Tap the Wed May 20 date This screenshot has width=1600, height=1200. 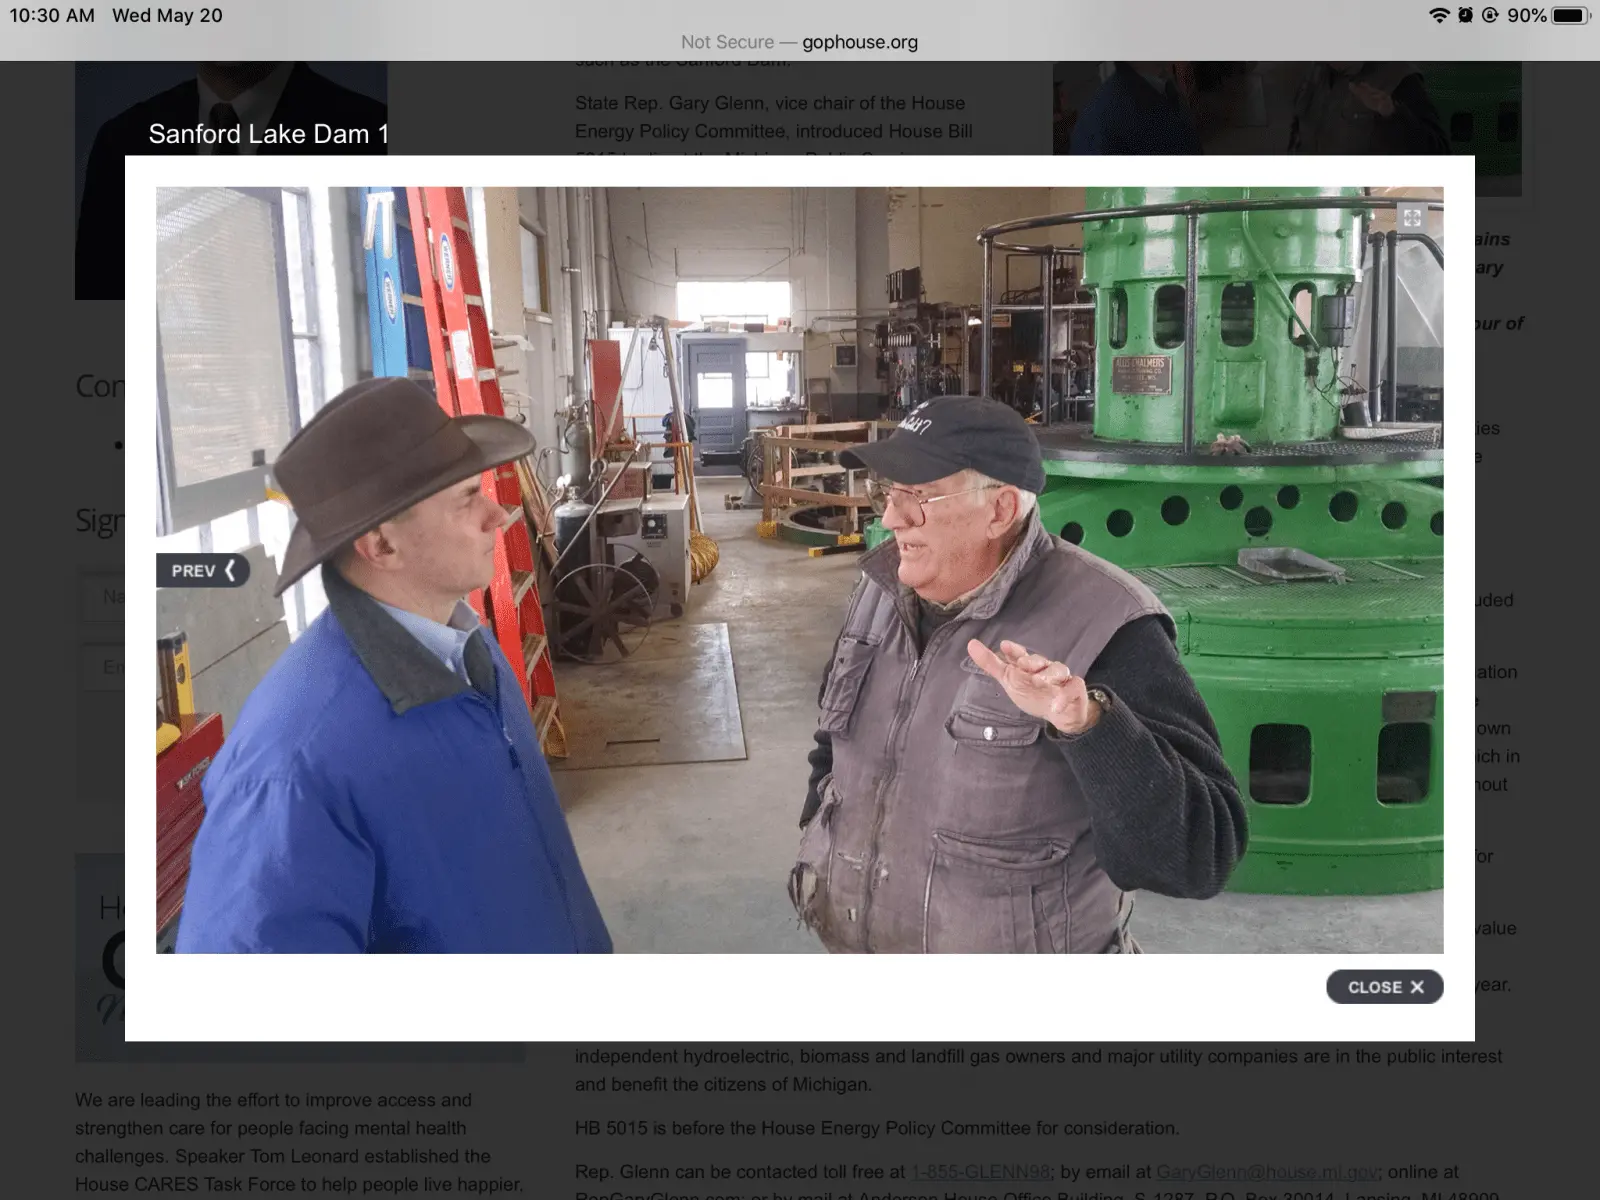(x=167, y=15)
